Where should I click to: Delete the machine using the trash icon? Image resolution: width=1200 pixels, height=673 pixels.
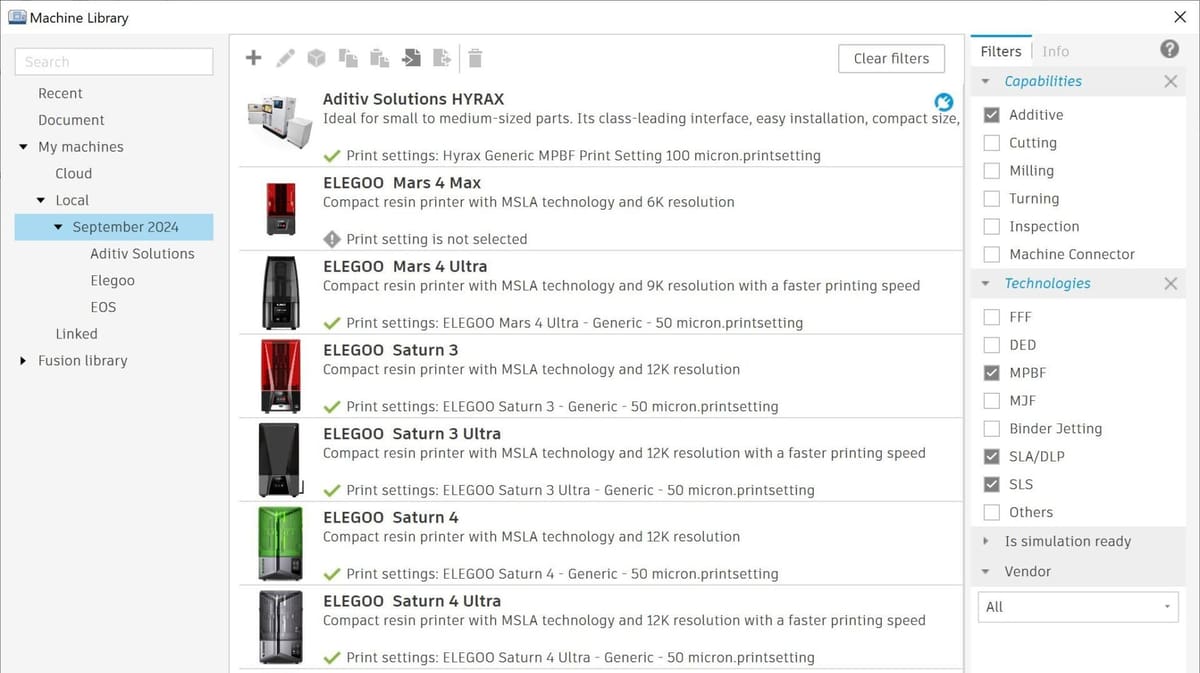click(475, 58)
